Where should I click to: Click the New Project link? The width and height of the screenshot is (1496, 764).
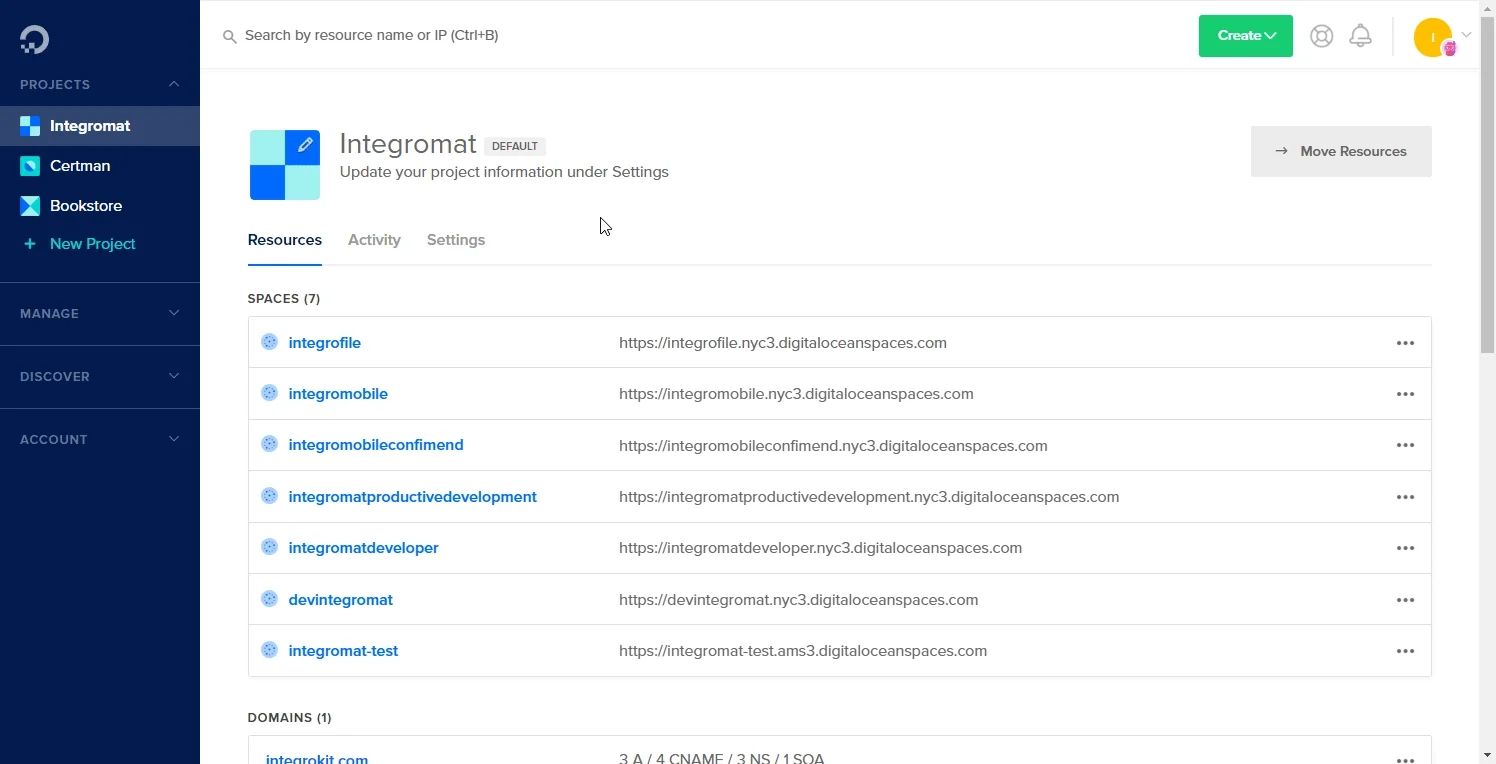click(93, 244)
